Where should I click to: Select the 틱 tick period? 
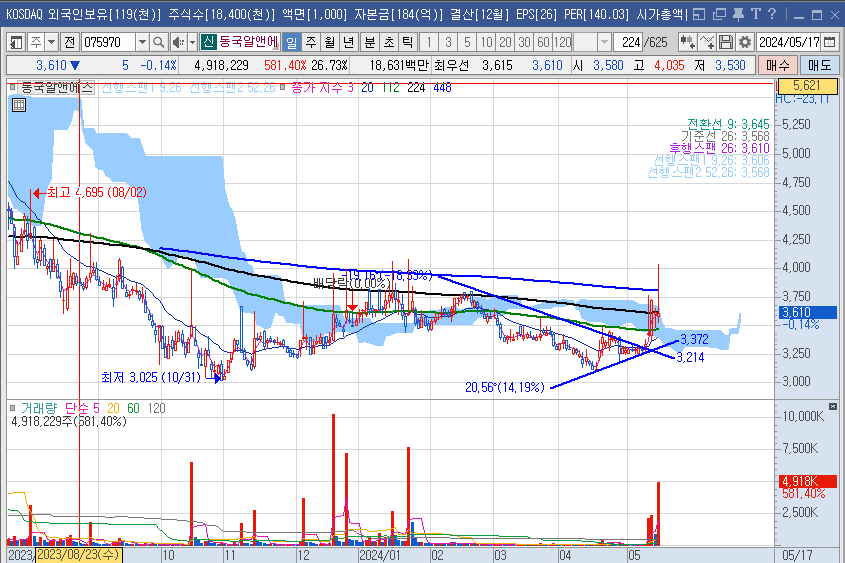point(407,41)
